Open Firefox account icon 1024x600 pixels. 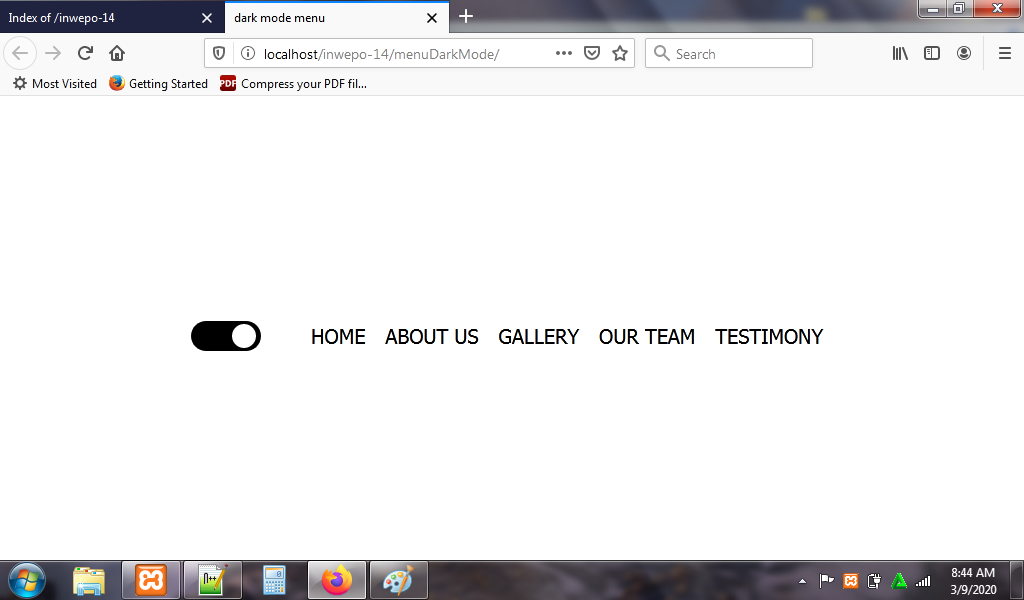tap(964, 54)
